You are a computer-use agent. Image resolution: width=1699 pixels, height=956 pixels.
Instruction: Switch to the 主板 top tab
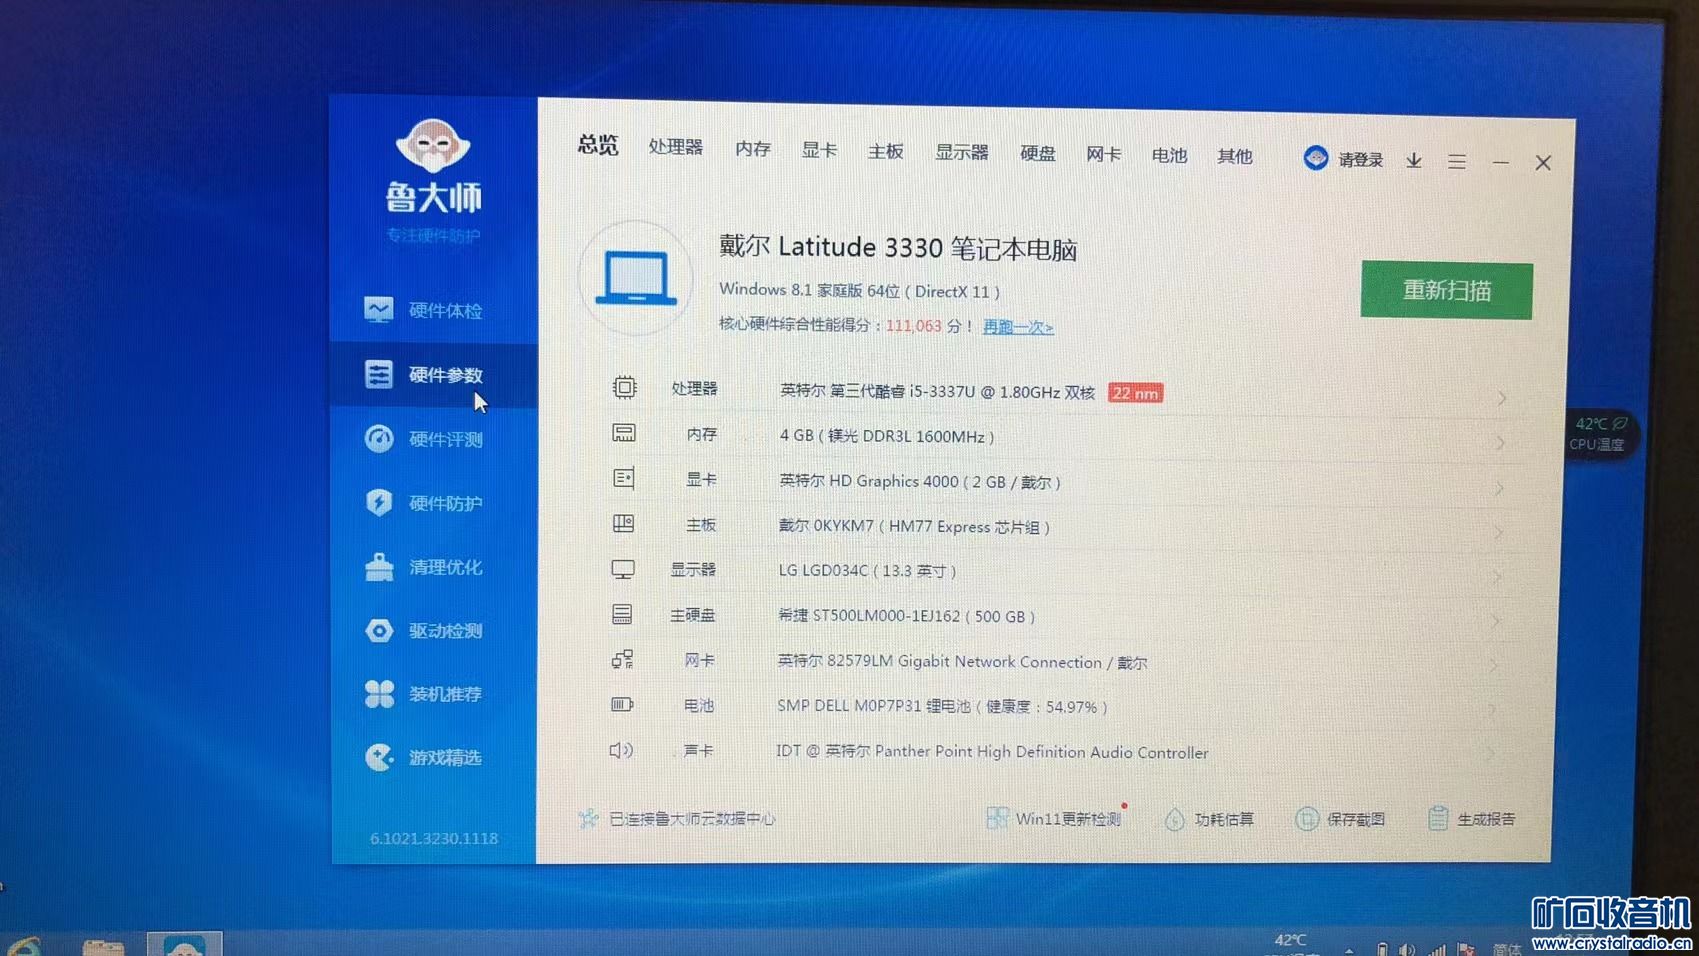(x=885, y=151)
